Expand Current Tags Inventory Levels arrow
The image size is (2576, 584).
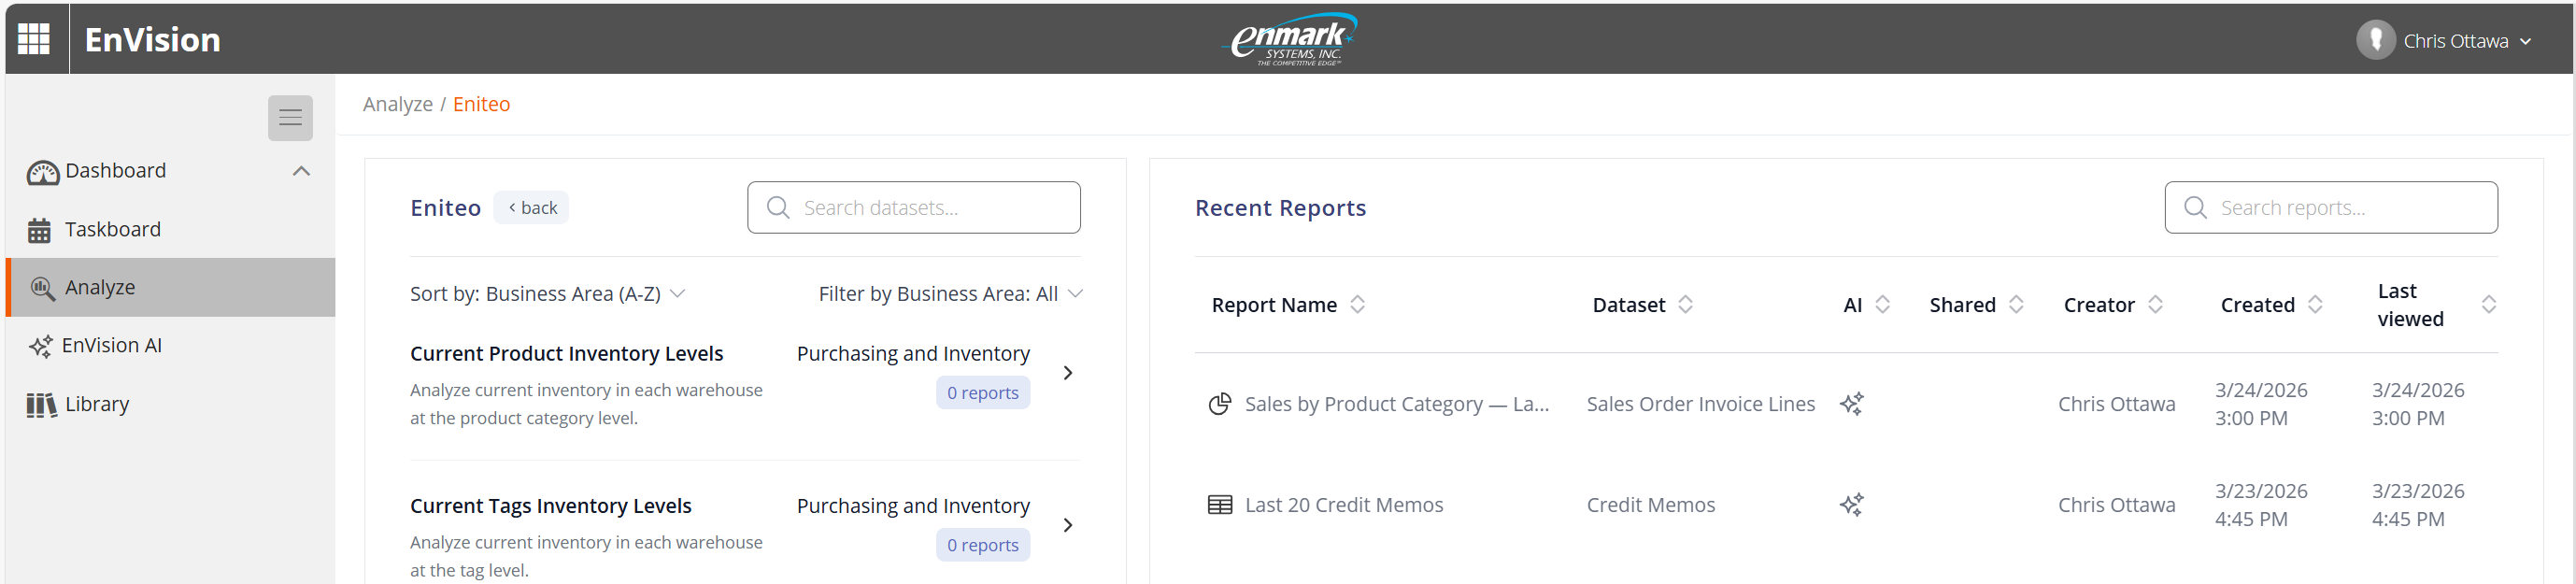(x=1068, y=525)
